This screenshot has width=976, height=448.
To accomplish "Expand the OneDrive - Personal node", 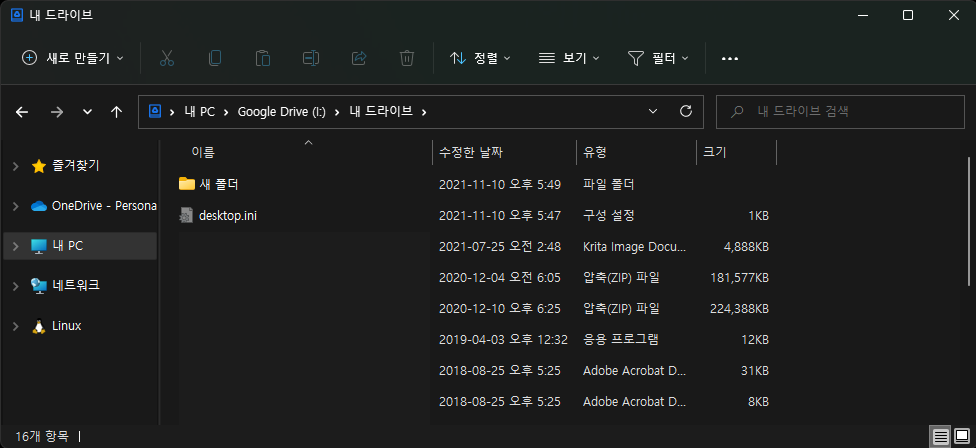I will tap(16, 206).
